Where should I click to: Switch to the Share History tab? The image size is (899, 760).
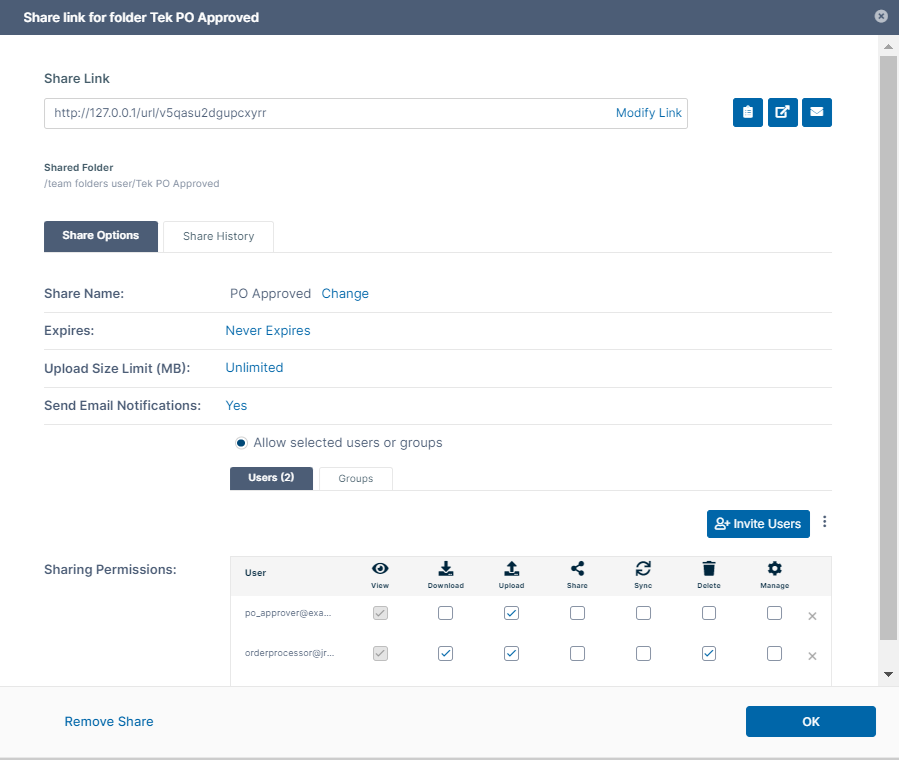pyautogui.click(x=218, y=236)
